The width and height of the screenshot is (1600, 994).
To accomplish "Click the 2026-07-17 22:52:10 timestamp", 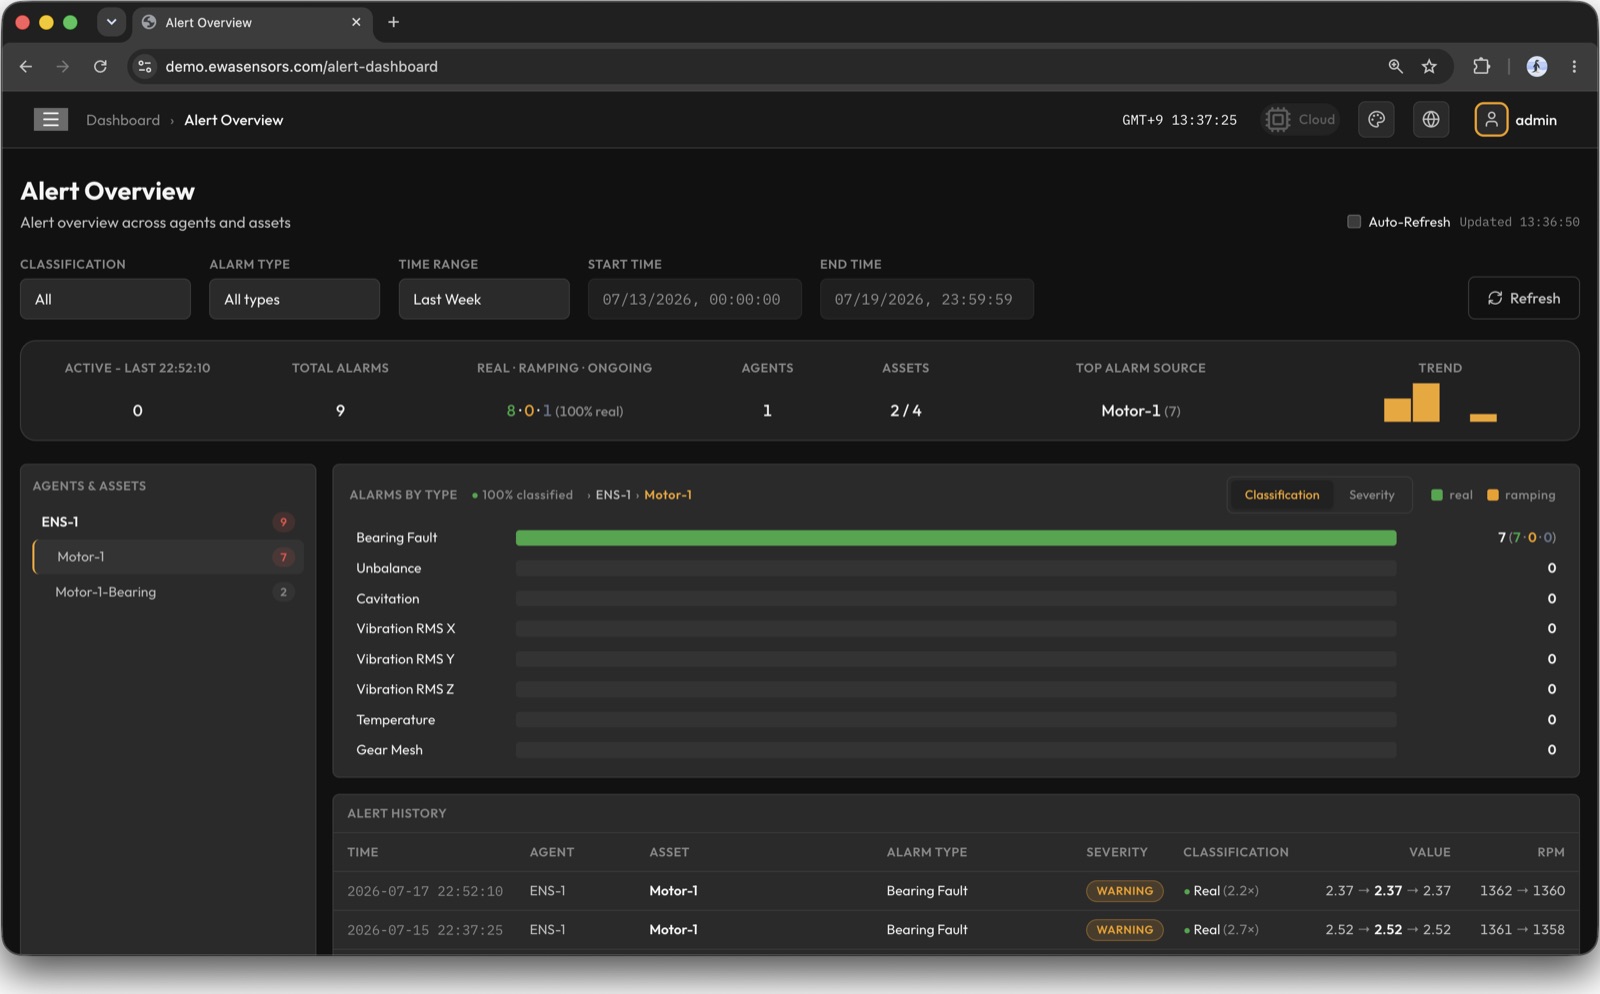I will (425, 891).
